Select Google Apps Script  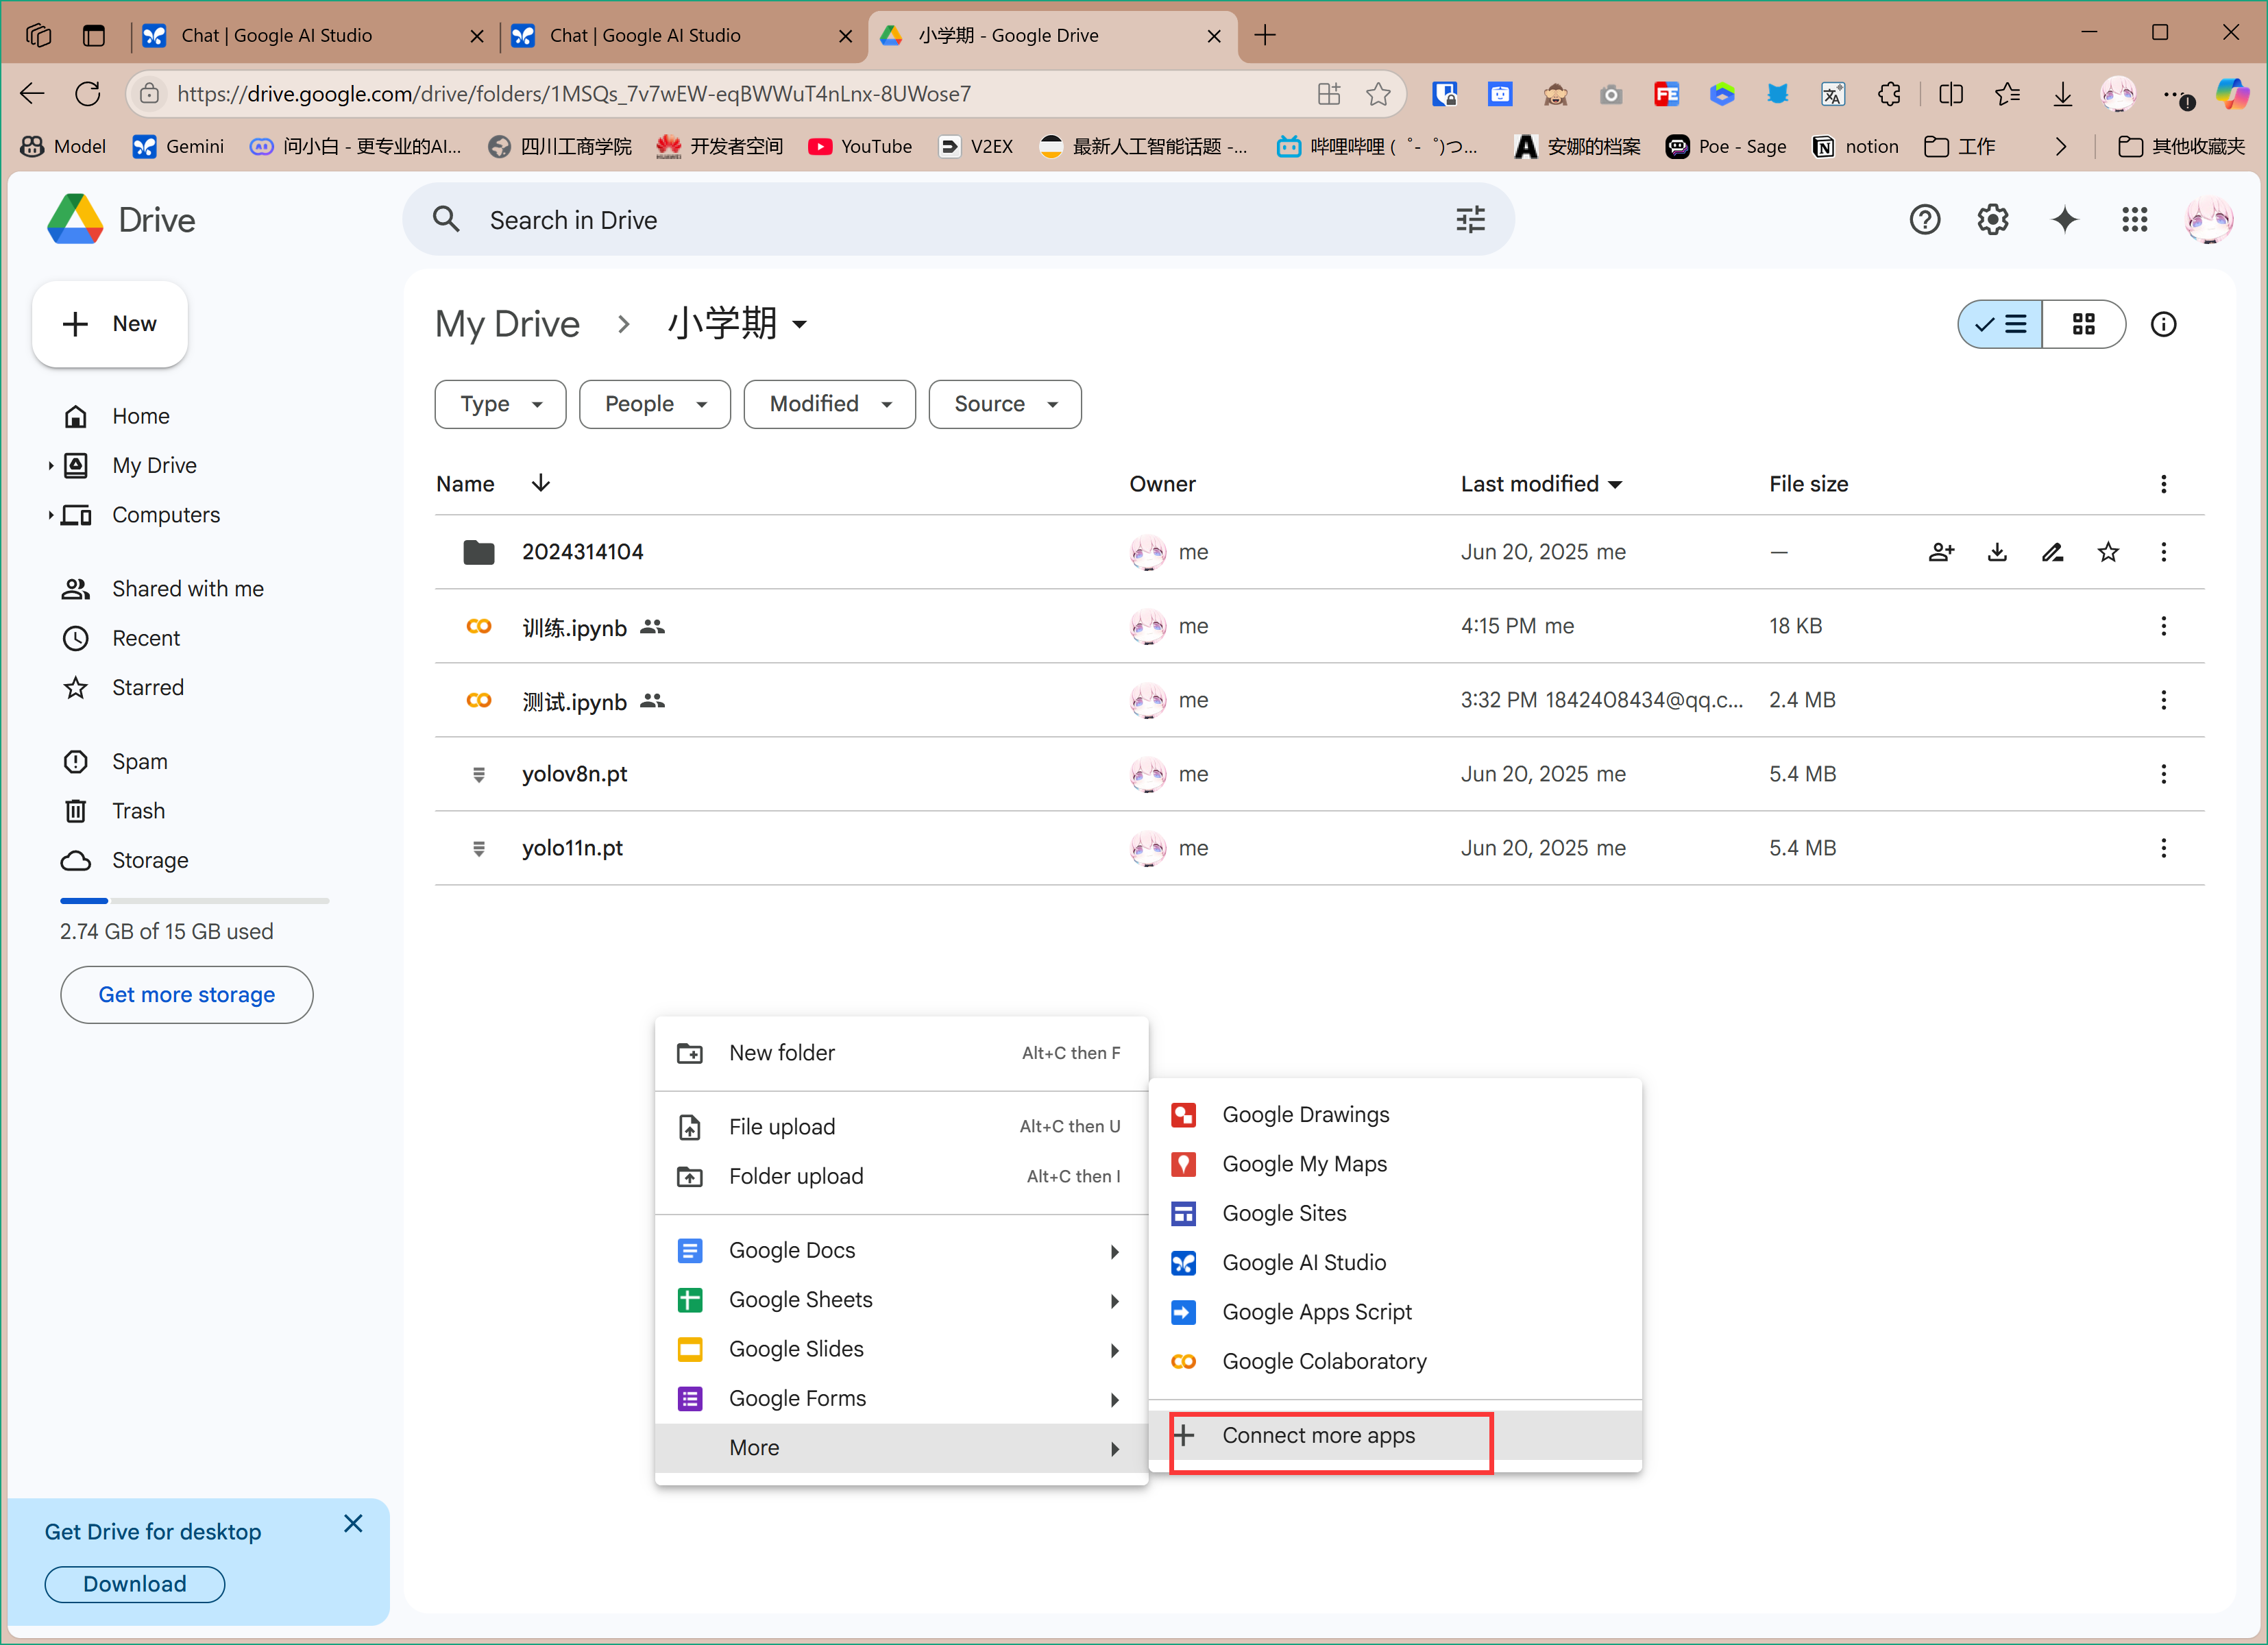[x=1395, y=1312]
